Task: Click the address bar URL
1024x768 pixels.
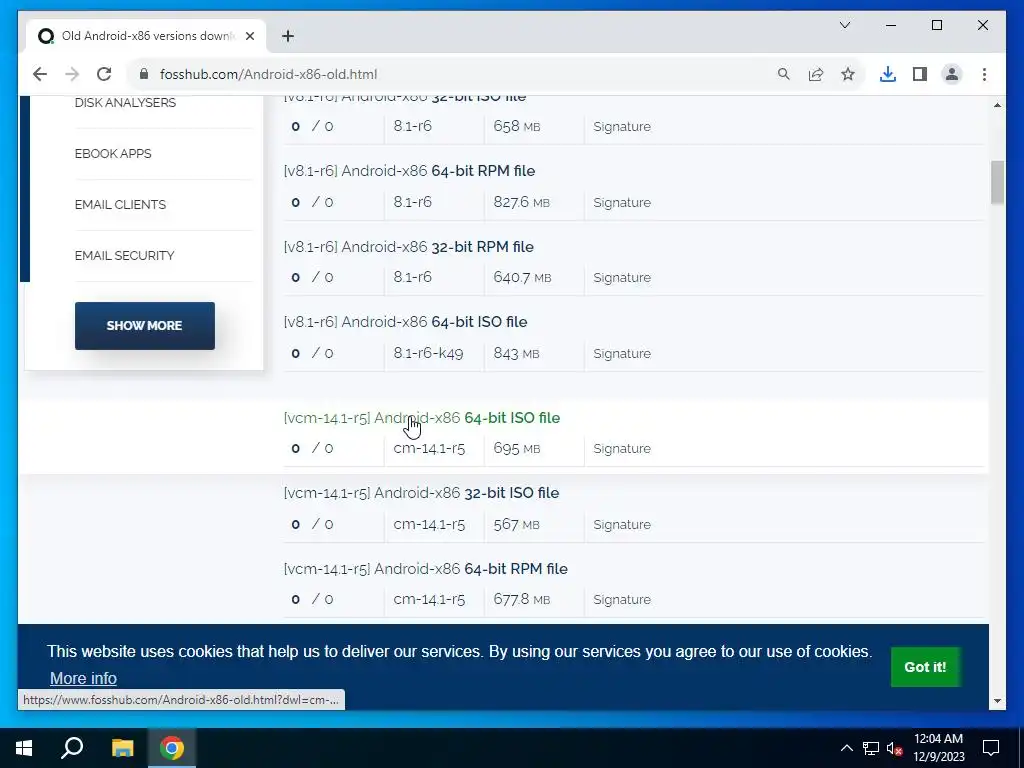Action: [x=268, y=74]
